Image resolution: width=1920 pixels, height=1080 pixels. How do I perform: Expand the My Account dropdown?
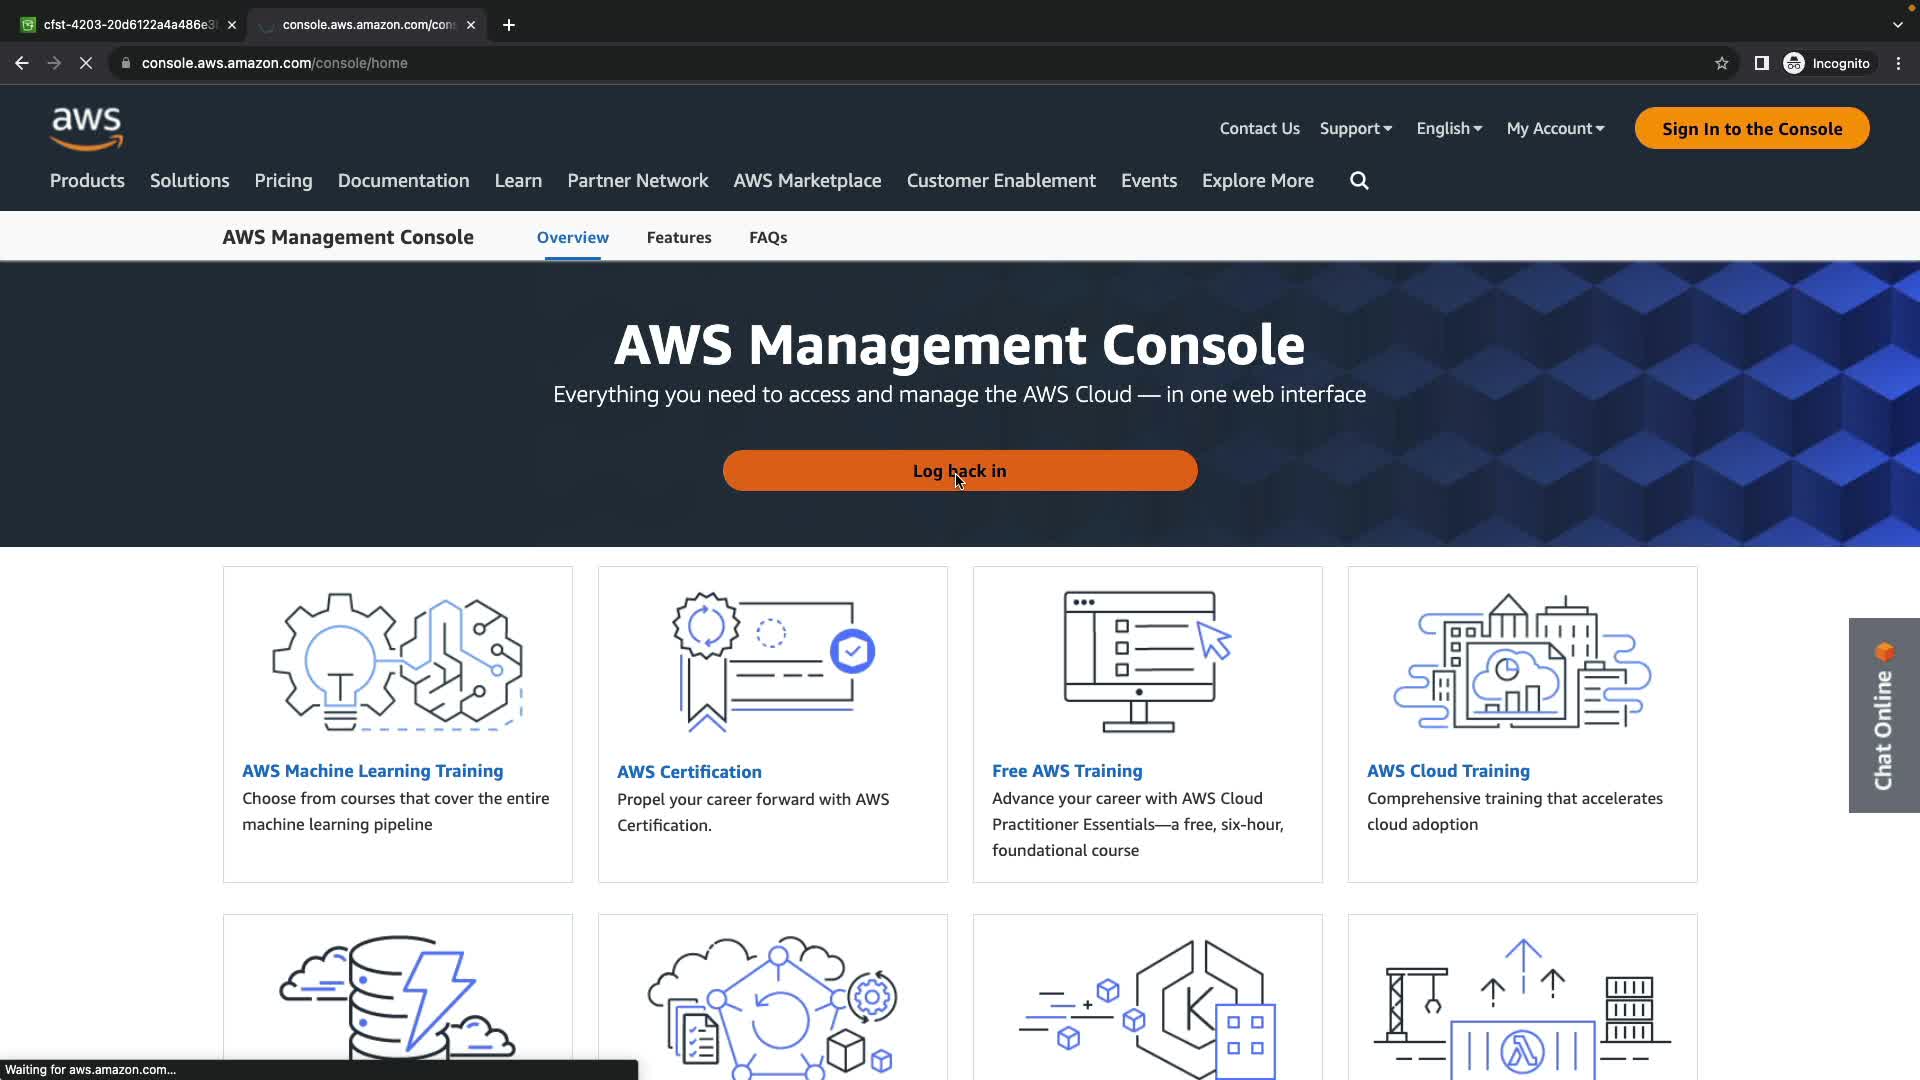point(1555,128)
